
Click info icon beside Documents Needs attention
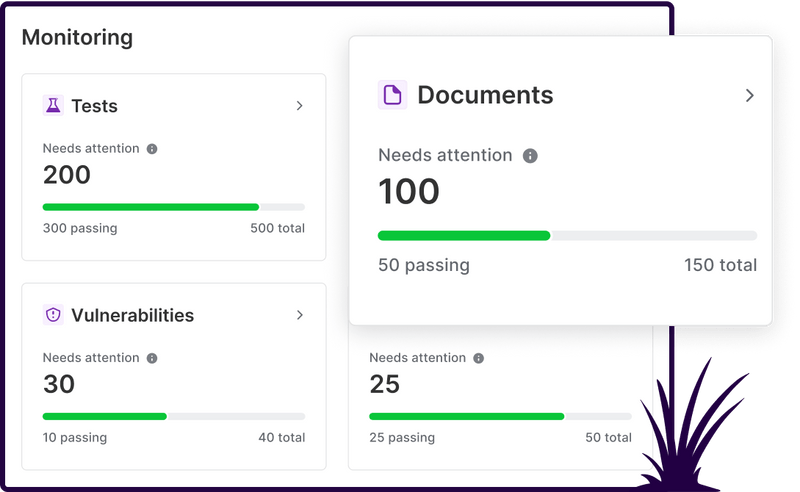[531, 156]
